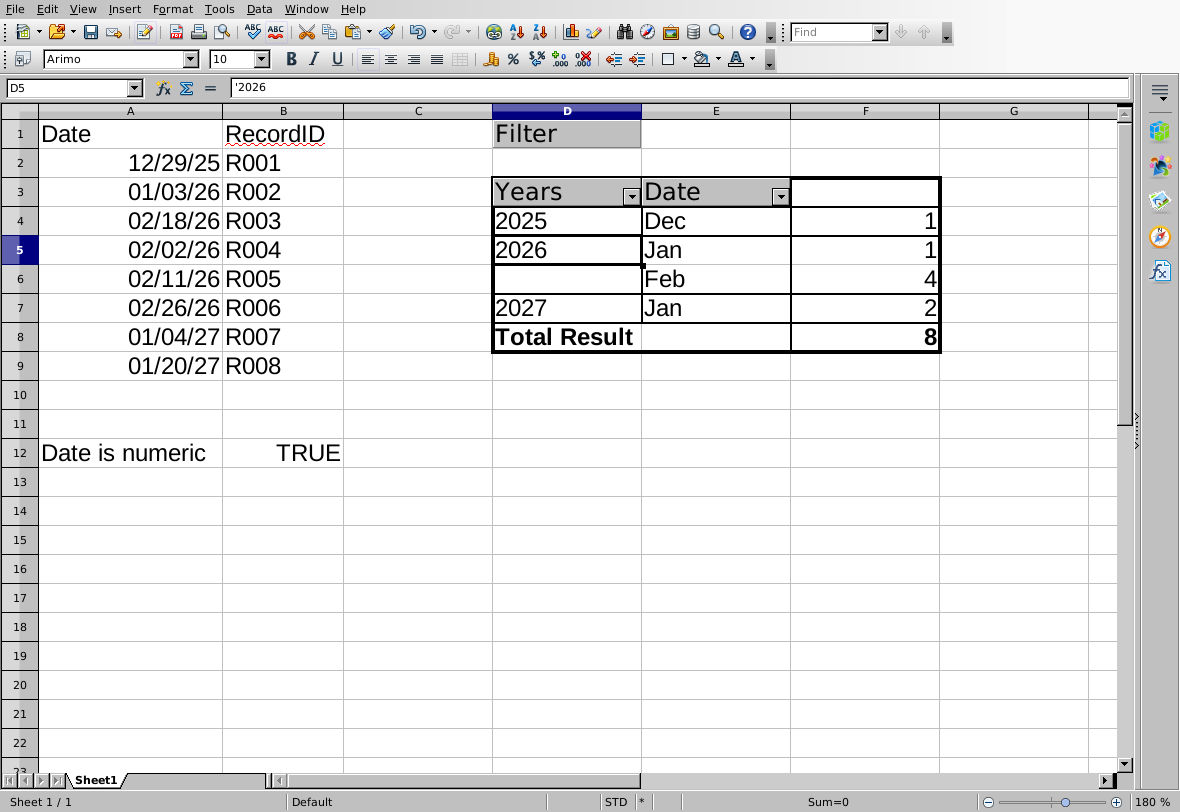Screen dimensions: 1180x812
Task: Open Help question mark icon
Action: [x=747, y=32]
